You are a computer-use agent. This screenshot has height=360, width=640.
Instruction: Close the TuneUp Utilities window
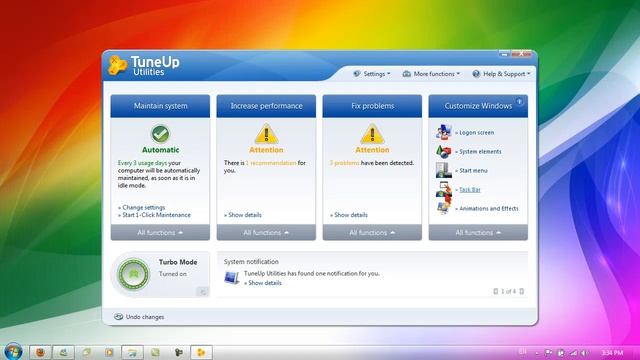(522, 54)
